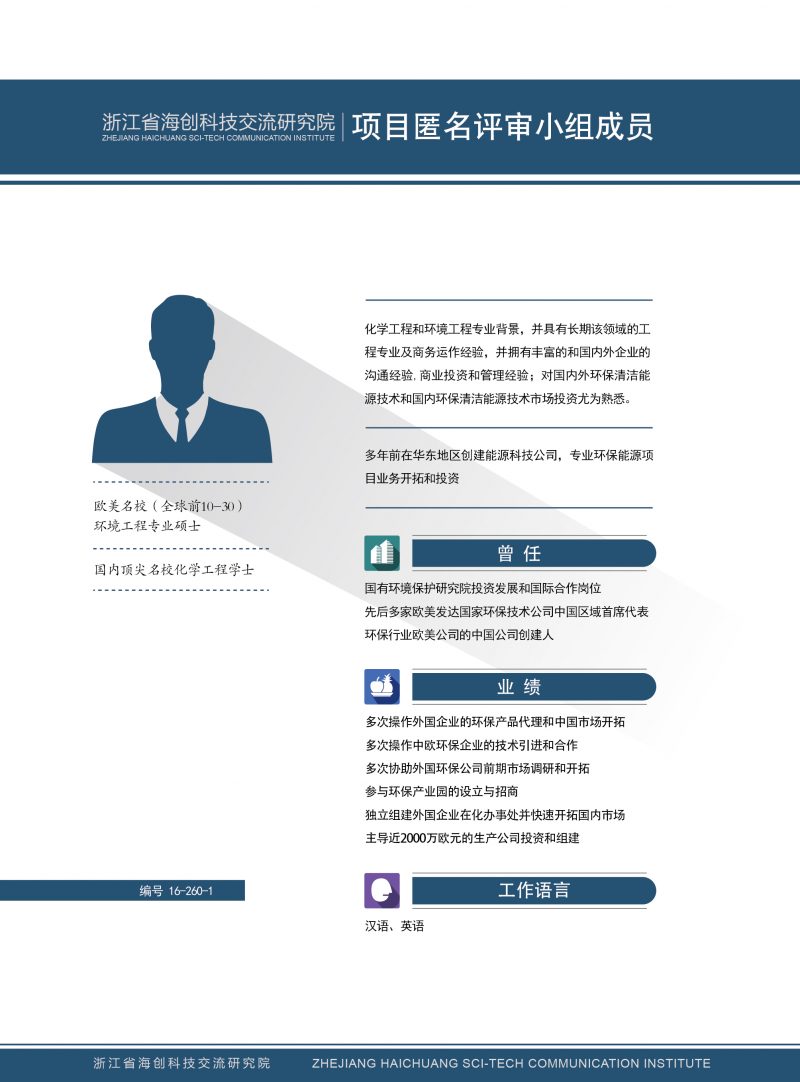Click the purple speech icon beside 工作语言
This screenshot has width=800, height=1082.
click(381, 890)
